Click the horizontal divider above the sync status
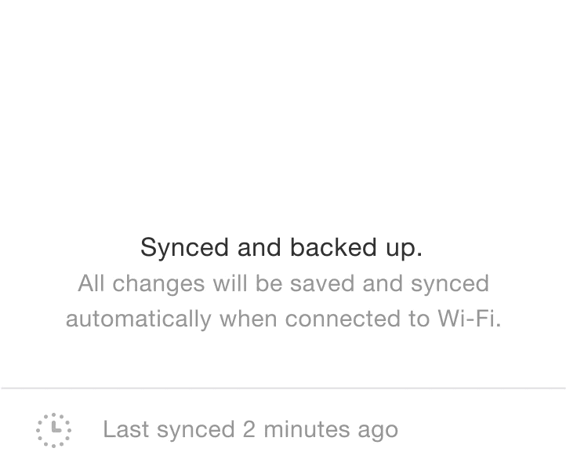Viewport: 566px width, 474px height. (283, 388)
